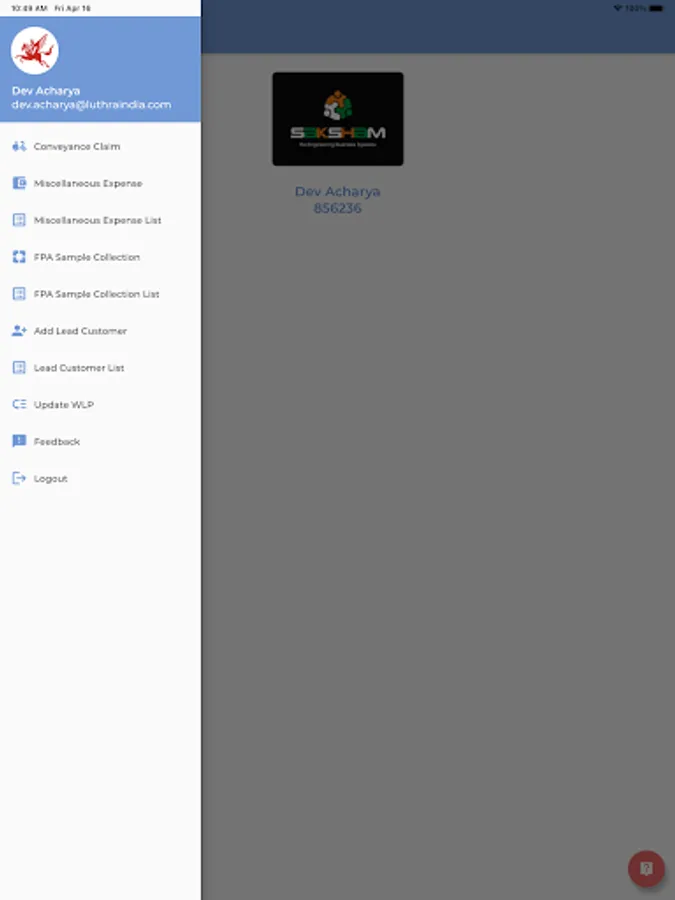
Task: Click the Miscellaneous Expense wallet icon
Action: pyautogui.click(x=19, y=183)
